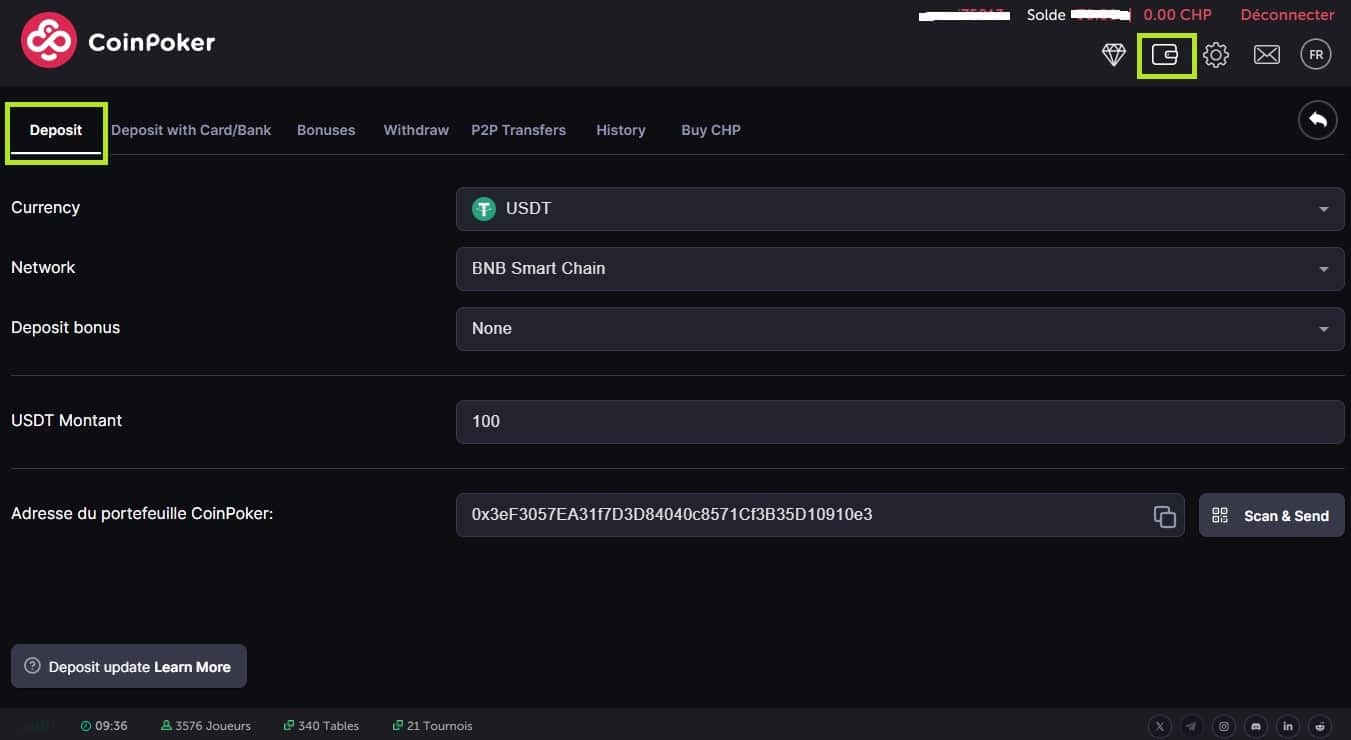Expand the Network dropdown BNB Smart Chain
This screenshot has width=1351, height=740.
point(900,269)
